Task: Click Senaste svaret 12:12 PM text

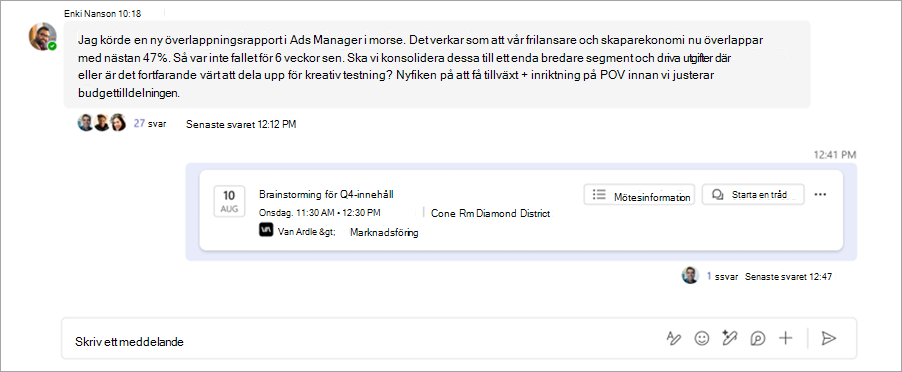Action: 241,124
